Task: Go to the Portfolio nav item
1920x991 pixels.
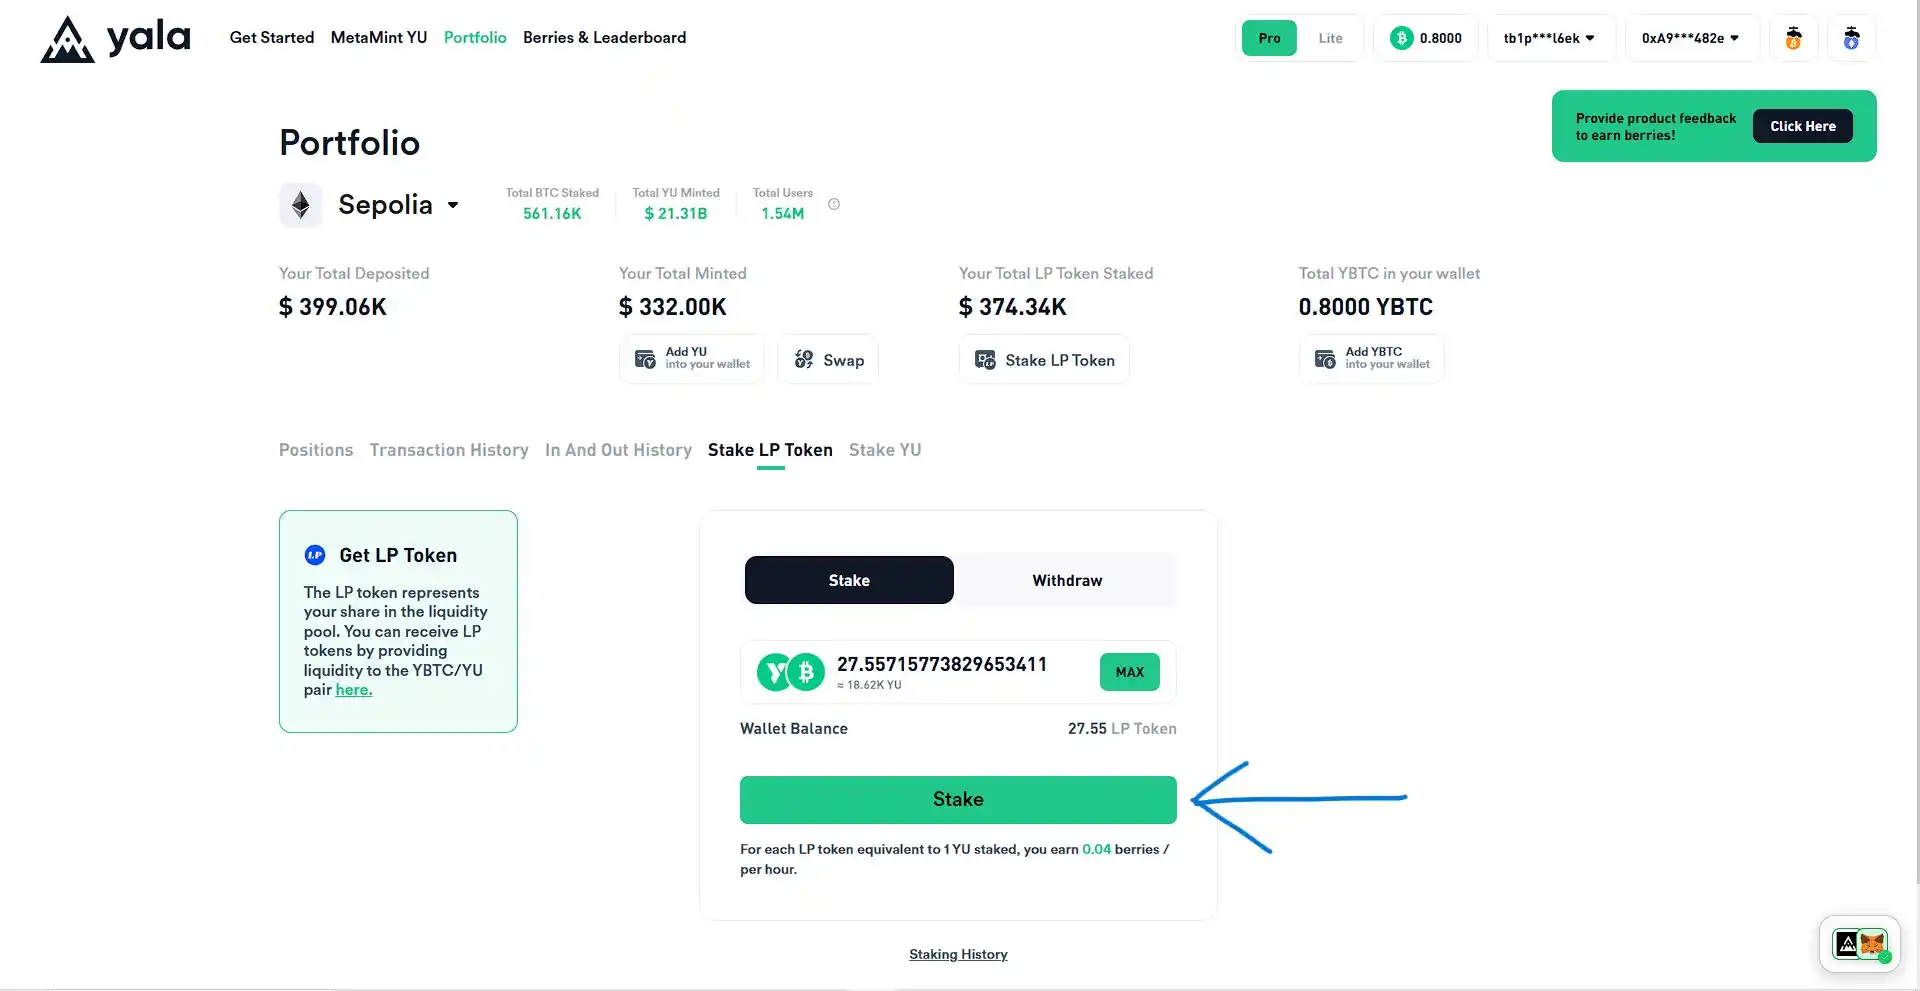Action: [x=475, y=37]
